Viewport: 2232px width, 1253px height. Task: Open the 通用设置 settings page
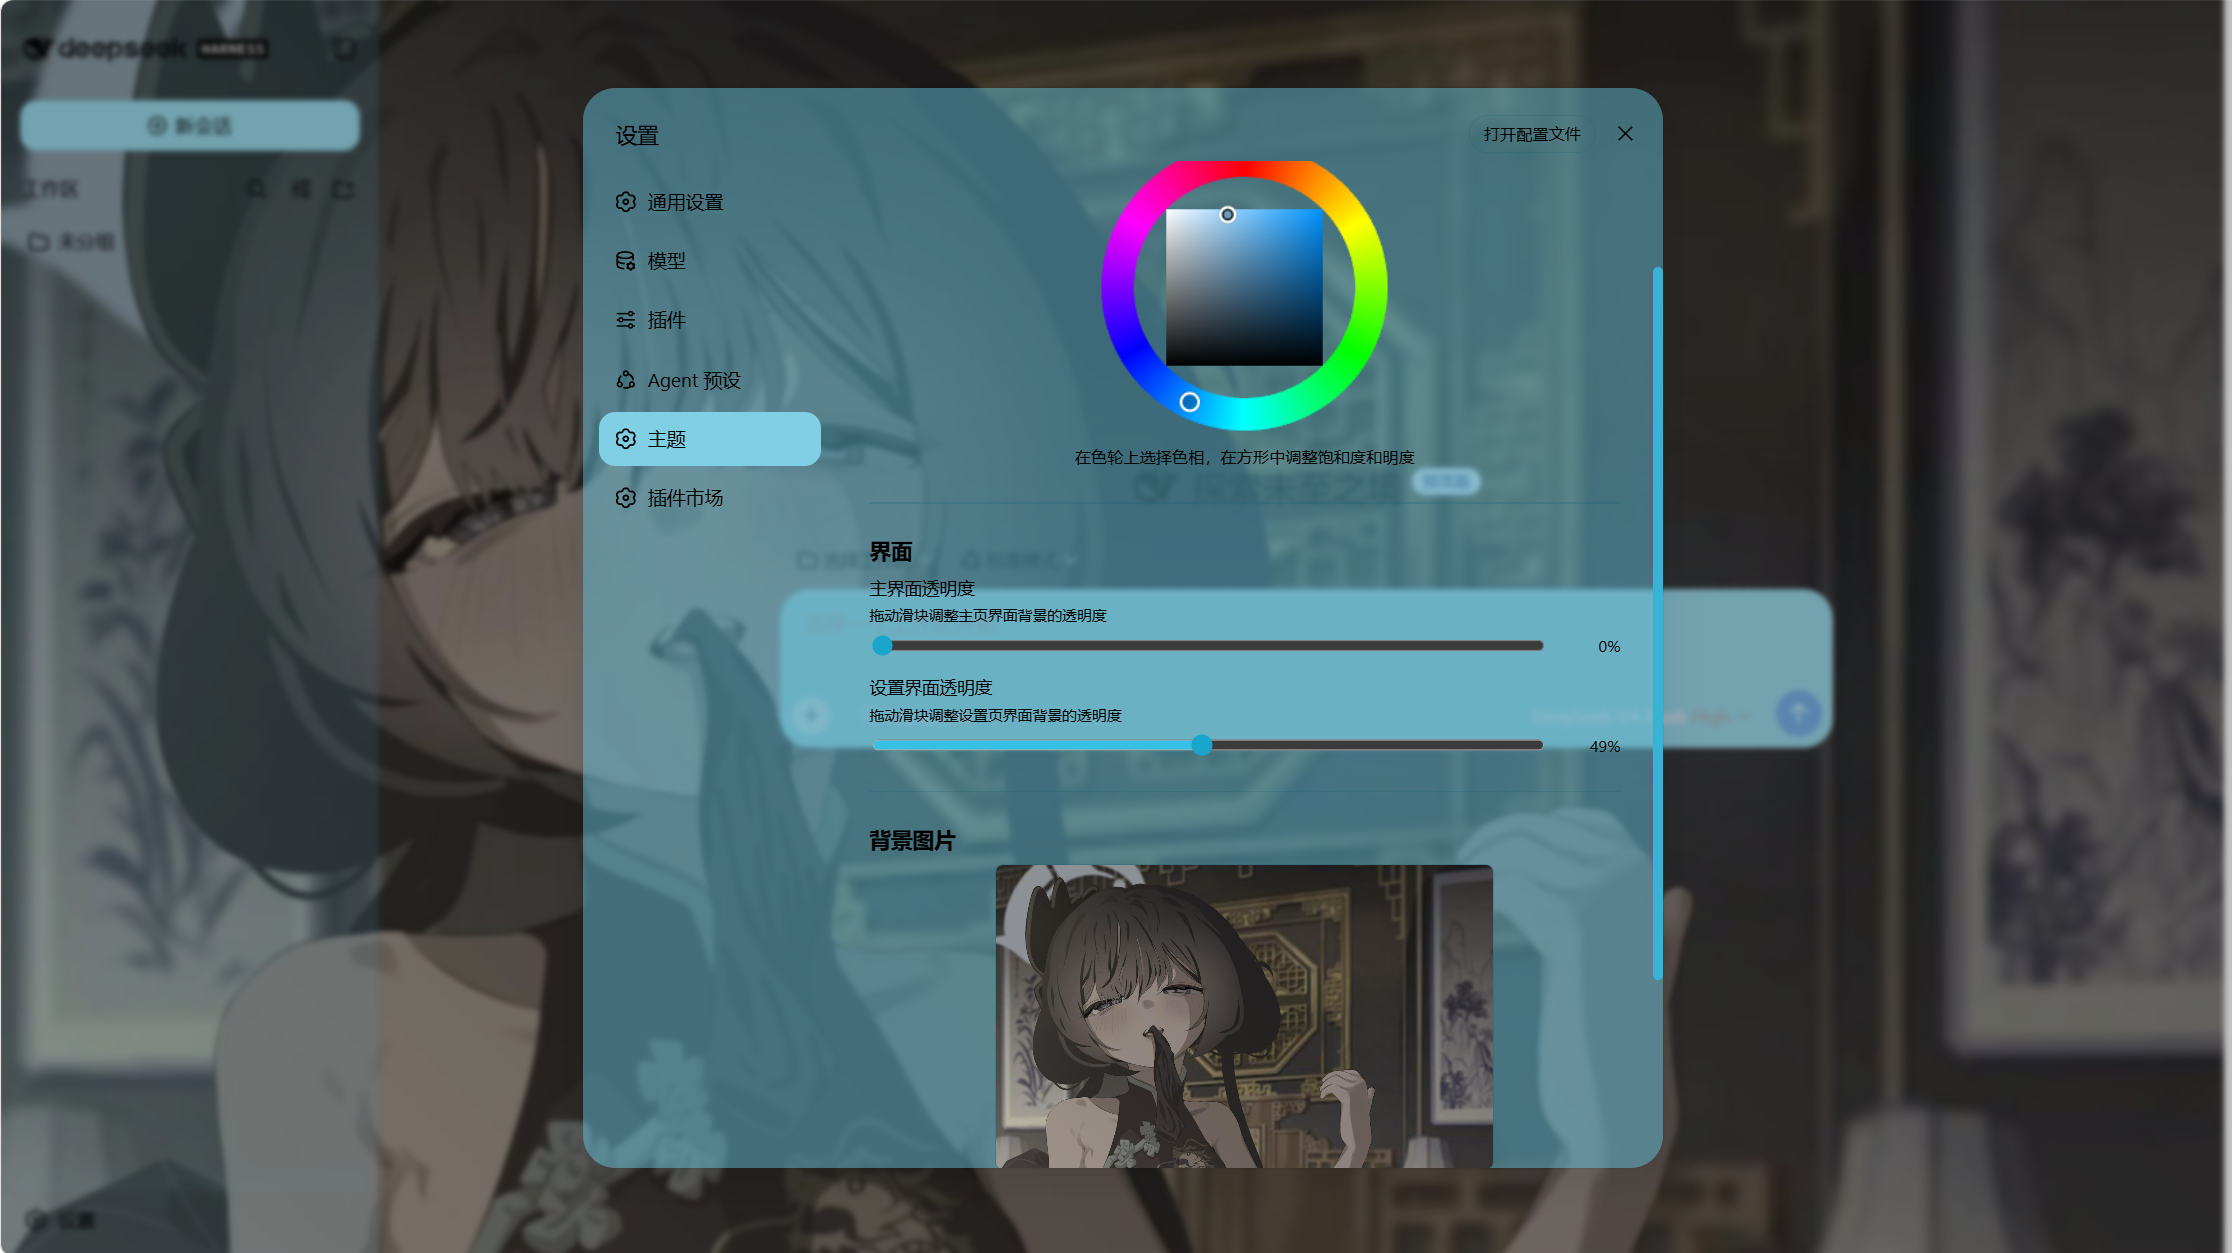point(709,202)
